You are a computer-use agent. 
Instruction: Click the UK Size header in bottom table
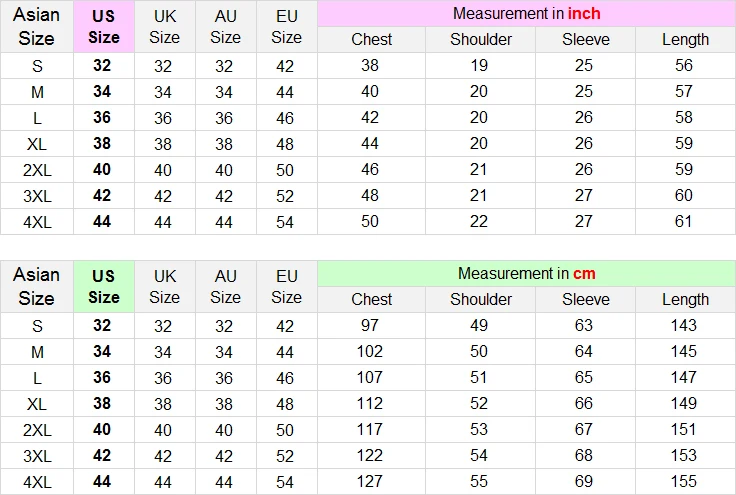165,286
